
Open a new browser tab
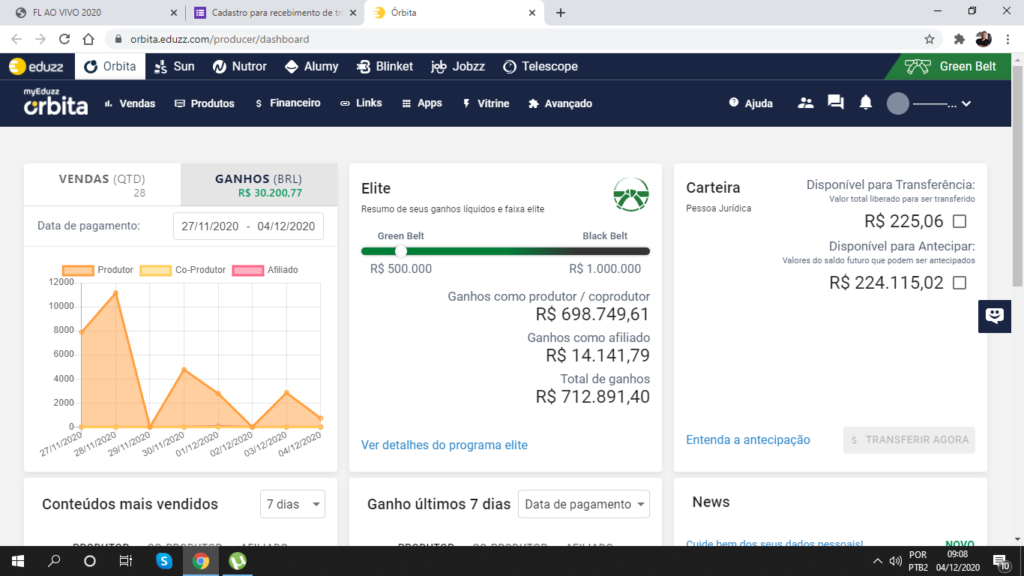(x=560, y=12)
